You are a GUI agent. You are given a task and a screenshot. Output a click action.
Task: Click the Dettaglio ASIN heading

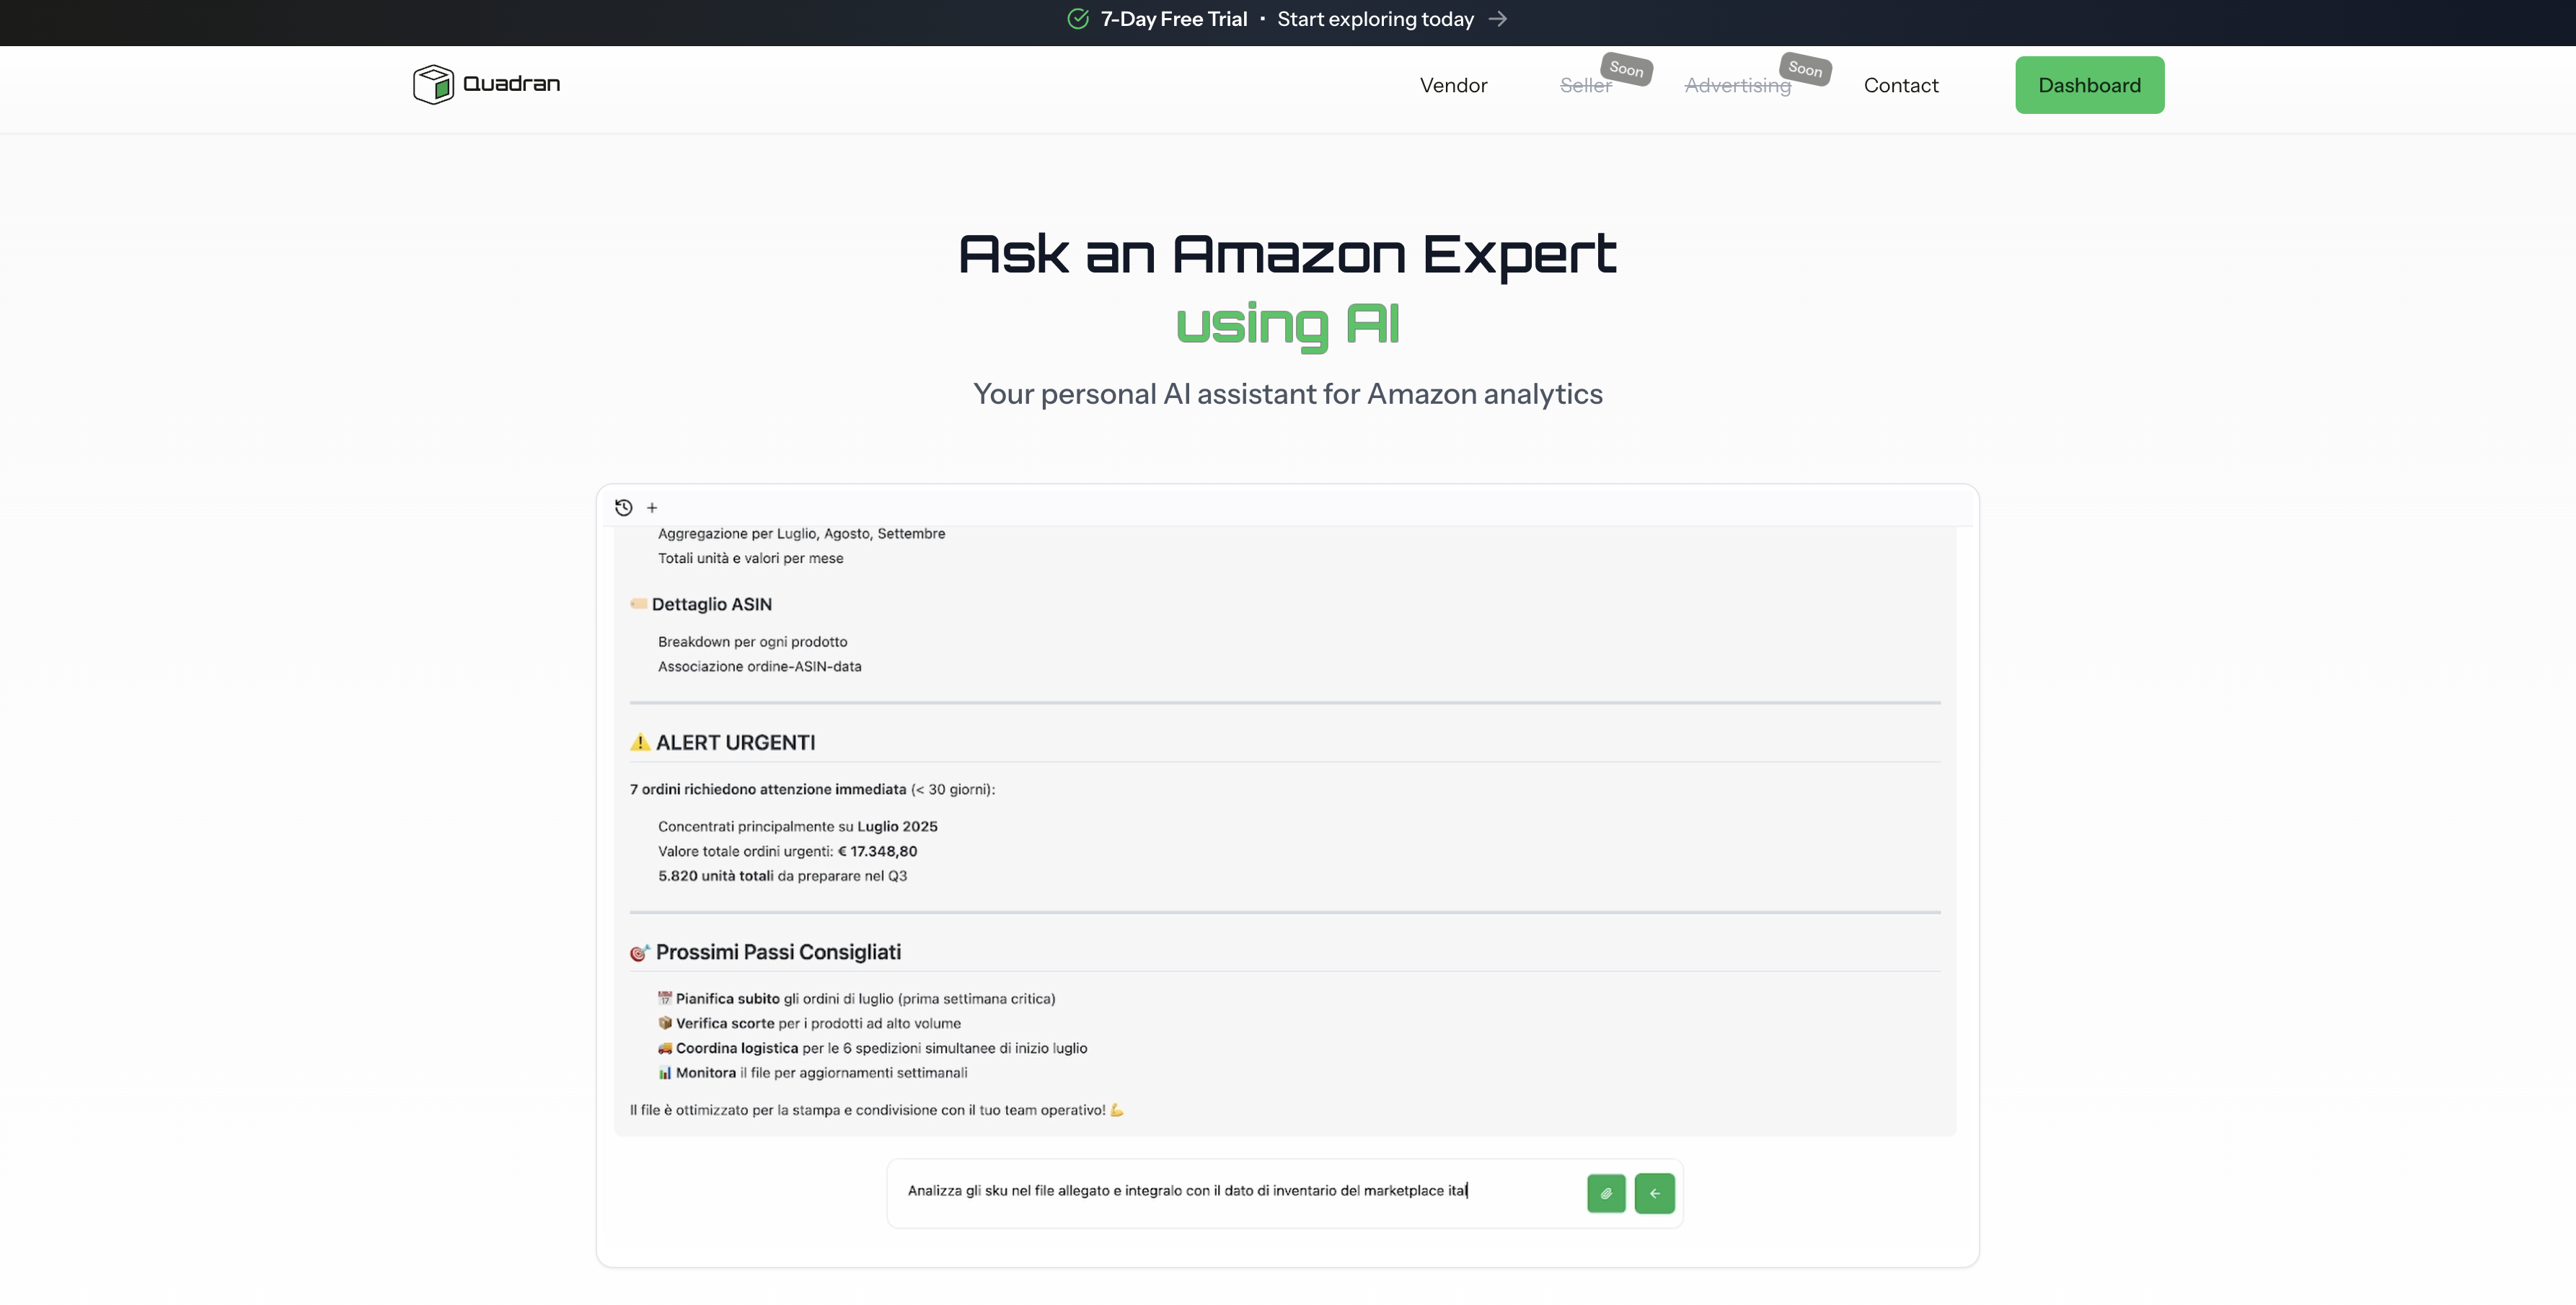point(711,604)
